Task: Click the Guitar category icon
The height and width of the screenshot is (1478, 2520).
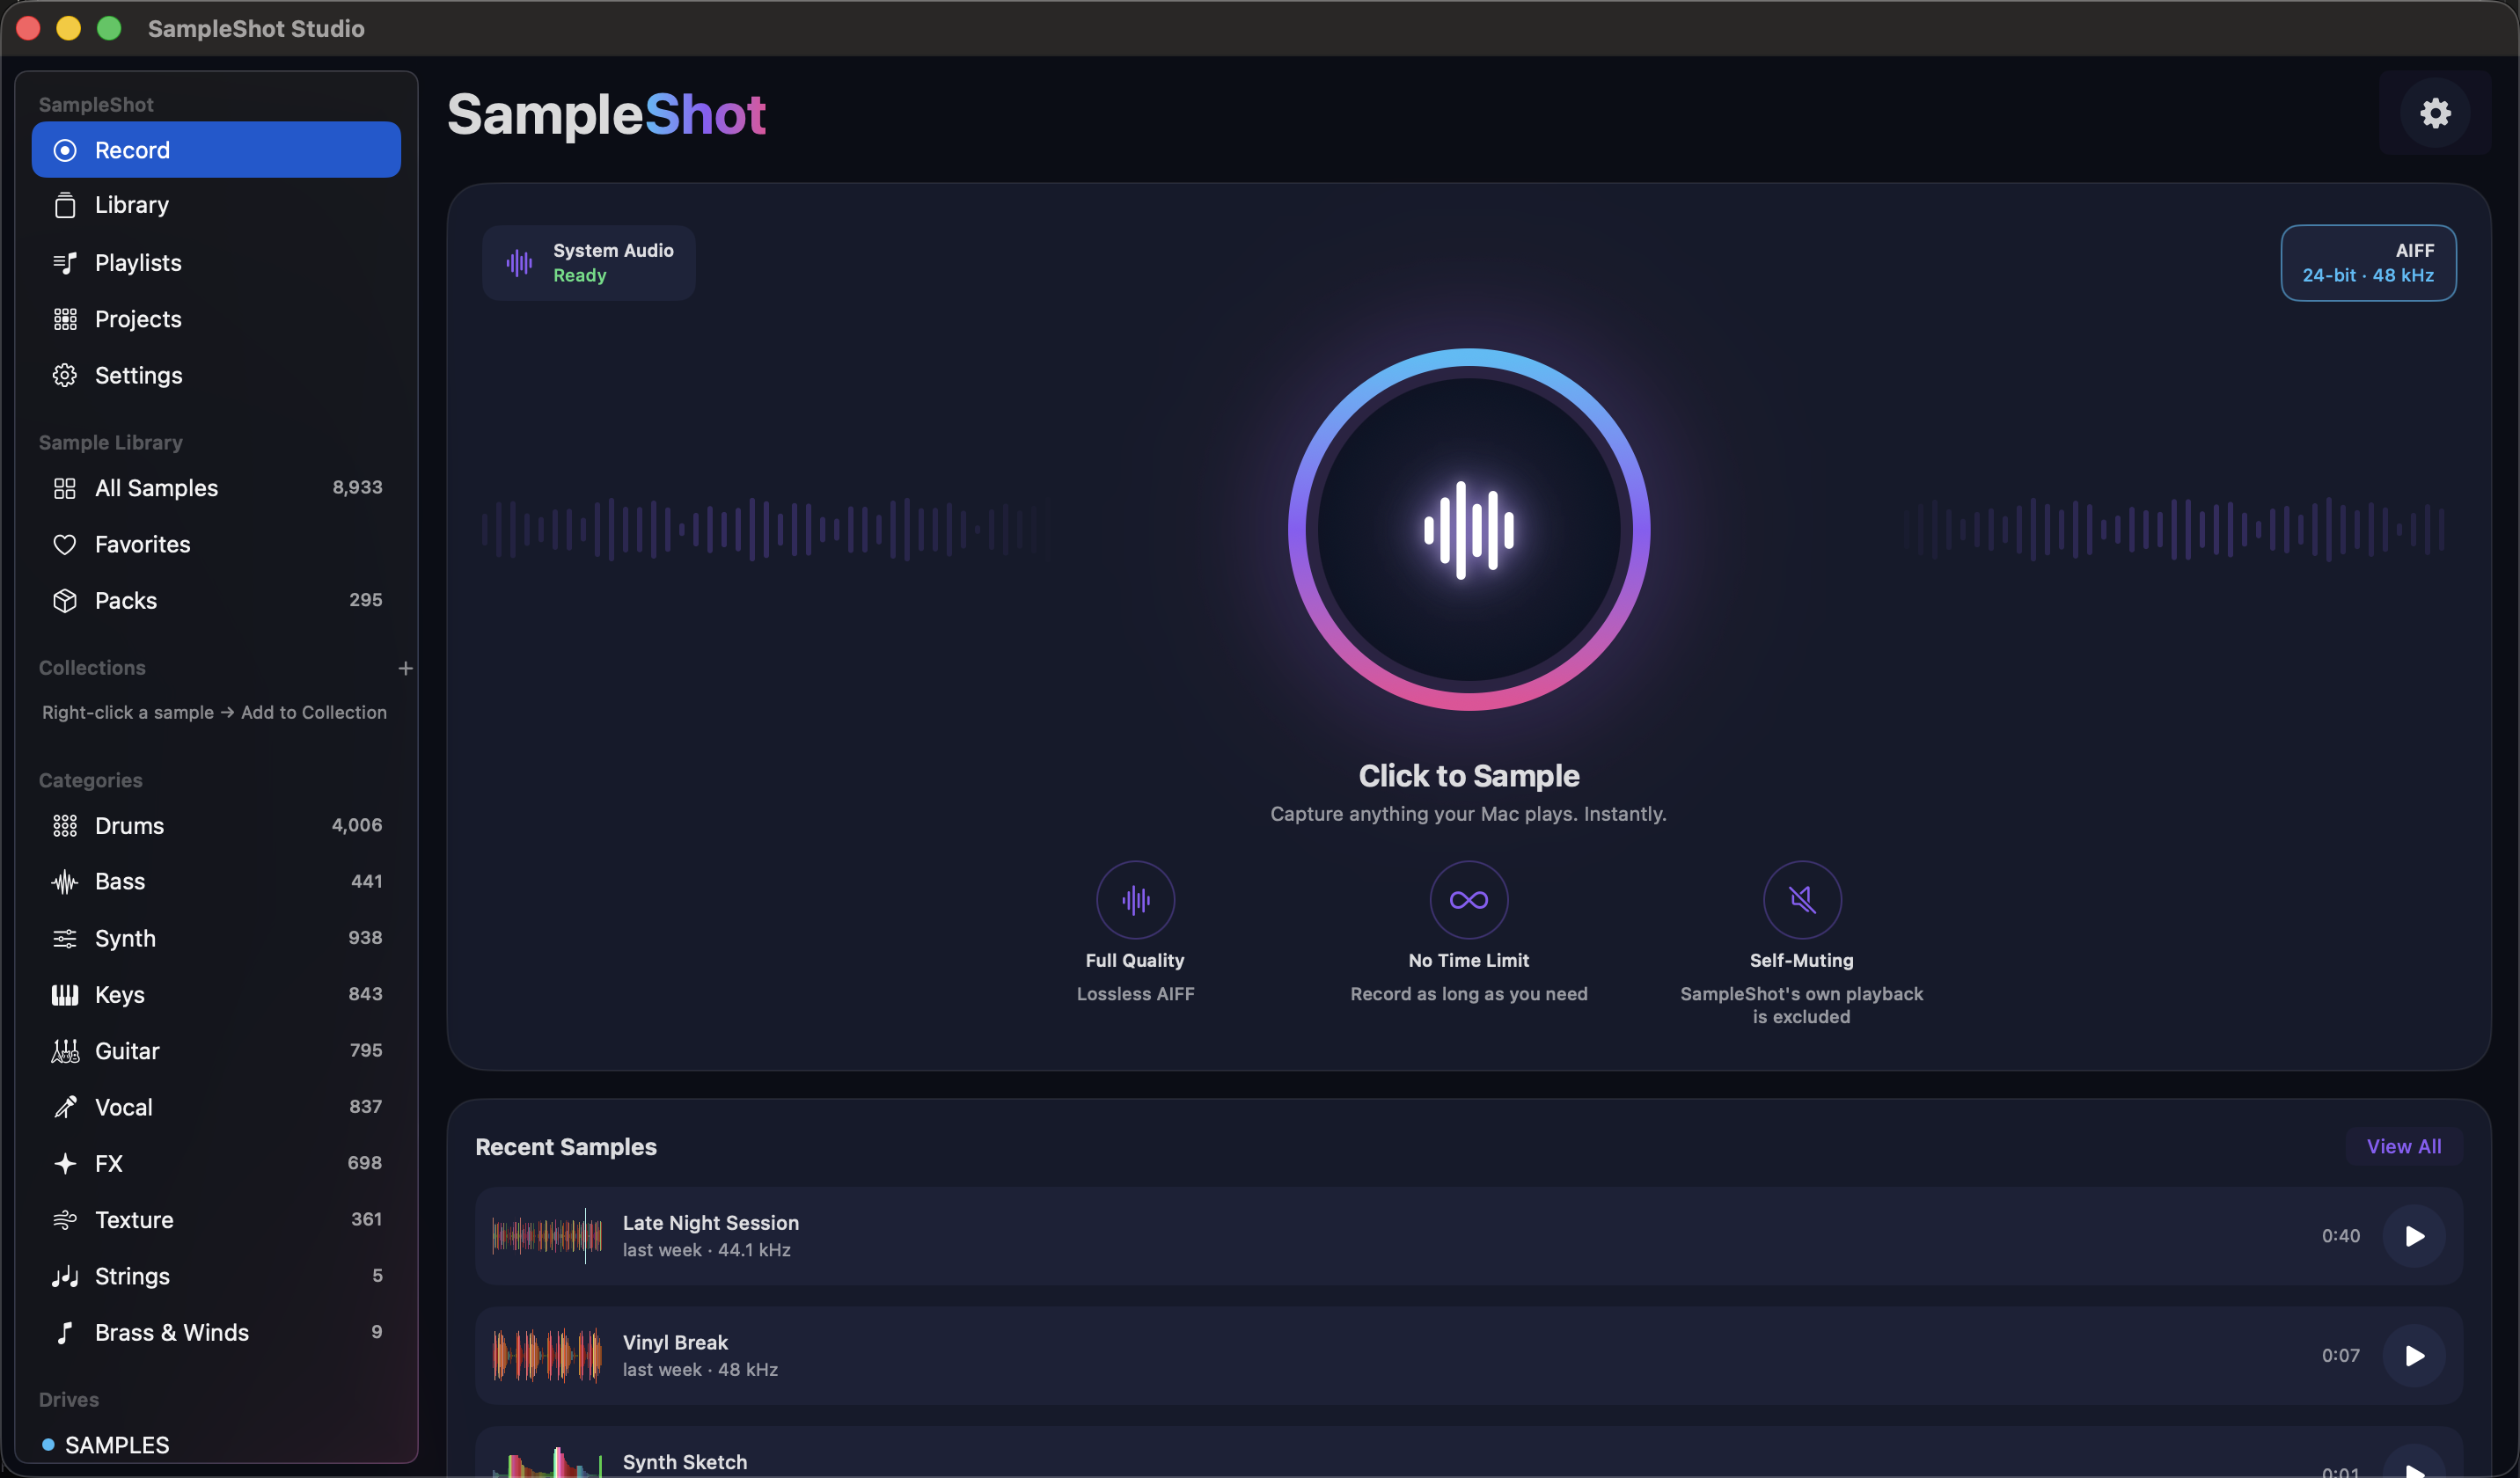Action: pyautogui.click(x=65, y=1050)
